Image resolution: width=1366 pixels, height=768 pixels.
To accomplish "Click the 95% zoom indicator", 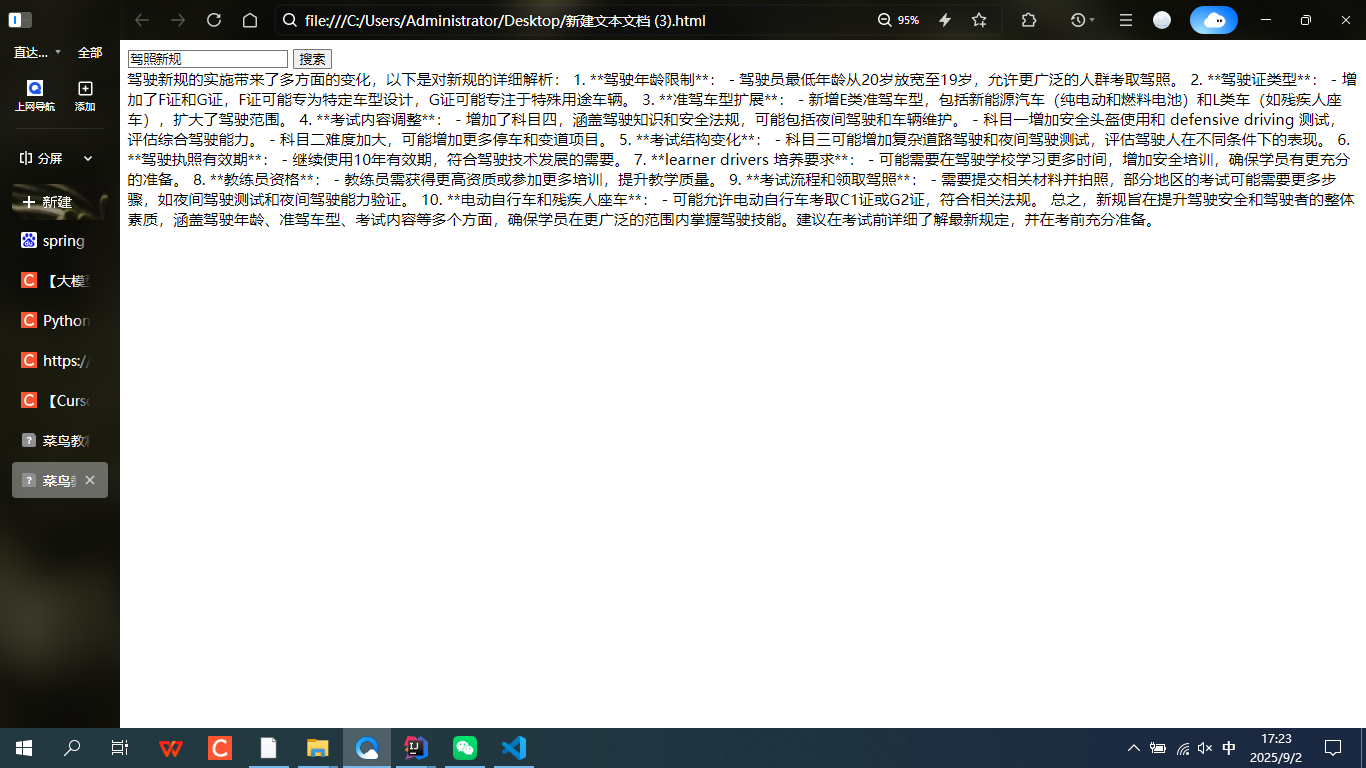I will click(x=898, y=20).
